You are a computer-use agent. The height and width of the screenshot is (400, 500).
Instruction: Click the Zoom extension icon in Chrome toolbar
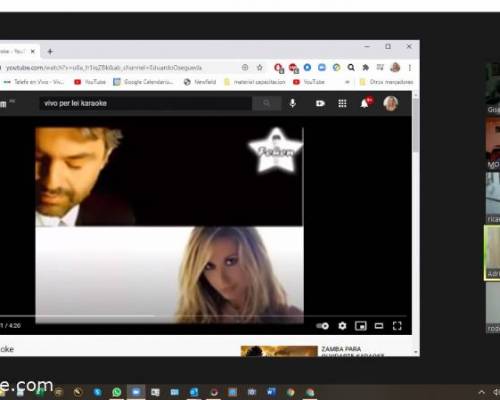pyautogui.click(x=322, y=68)
